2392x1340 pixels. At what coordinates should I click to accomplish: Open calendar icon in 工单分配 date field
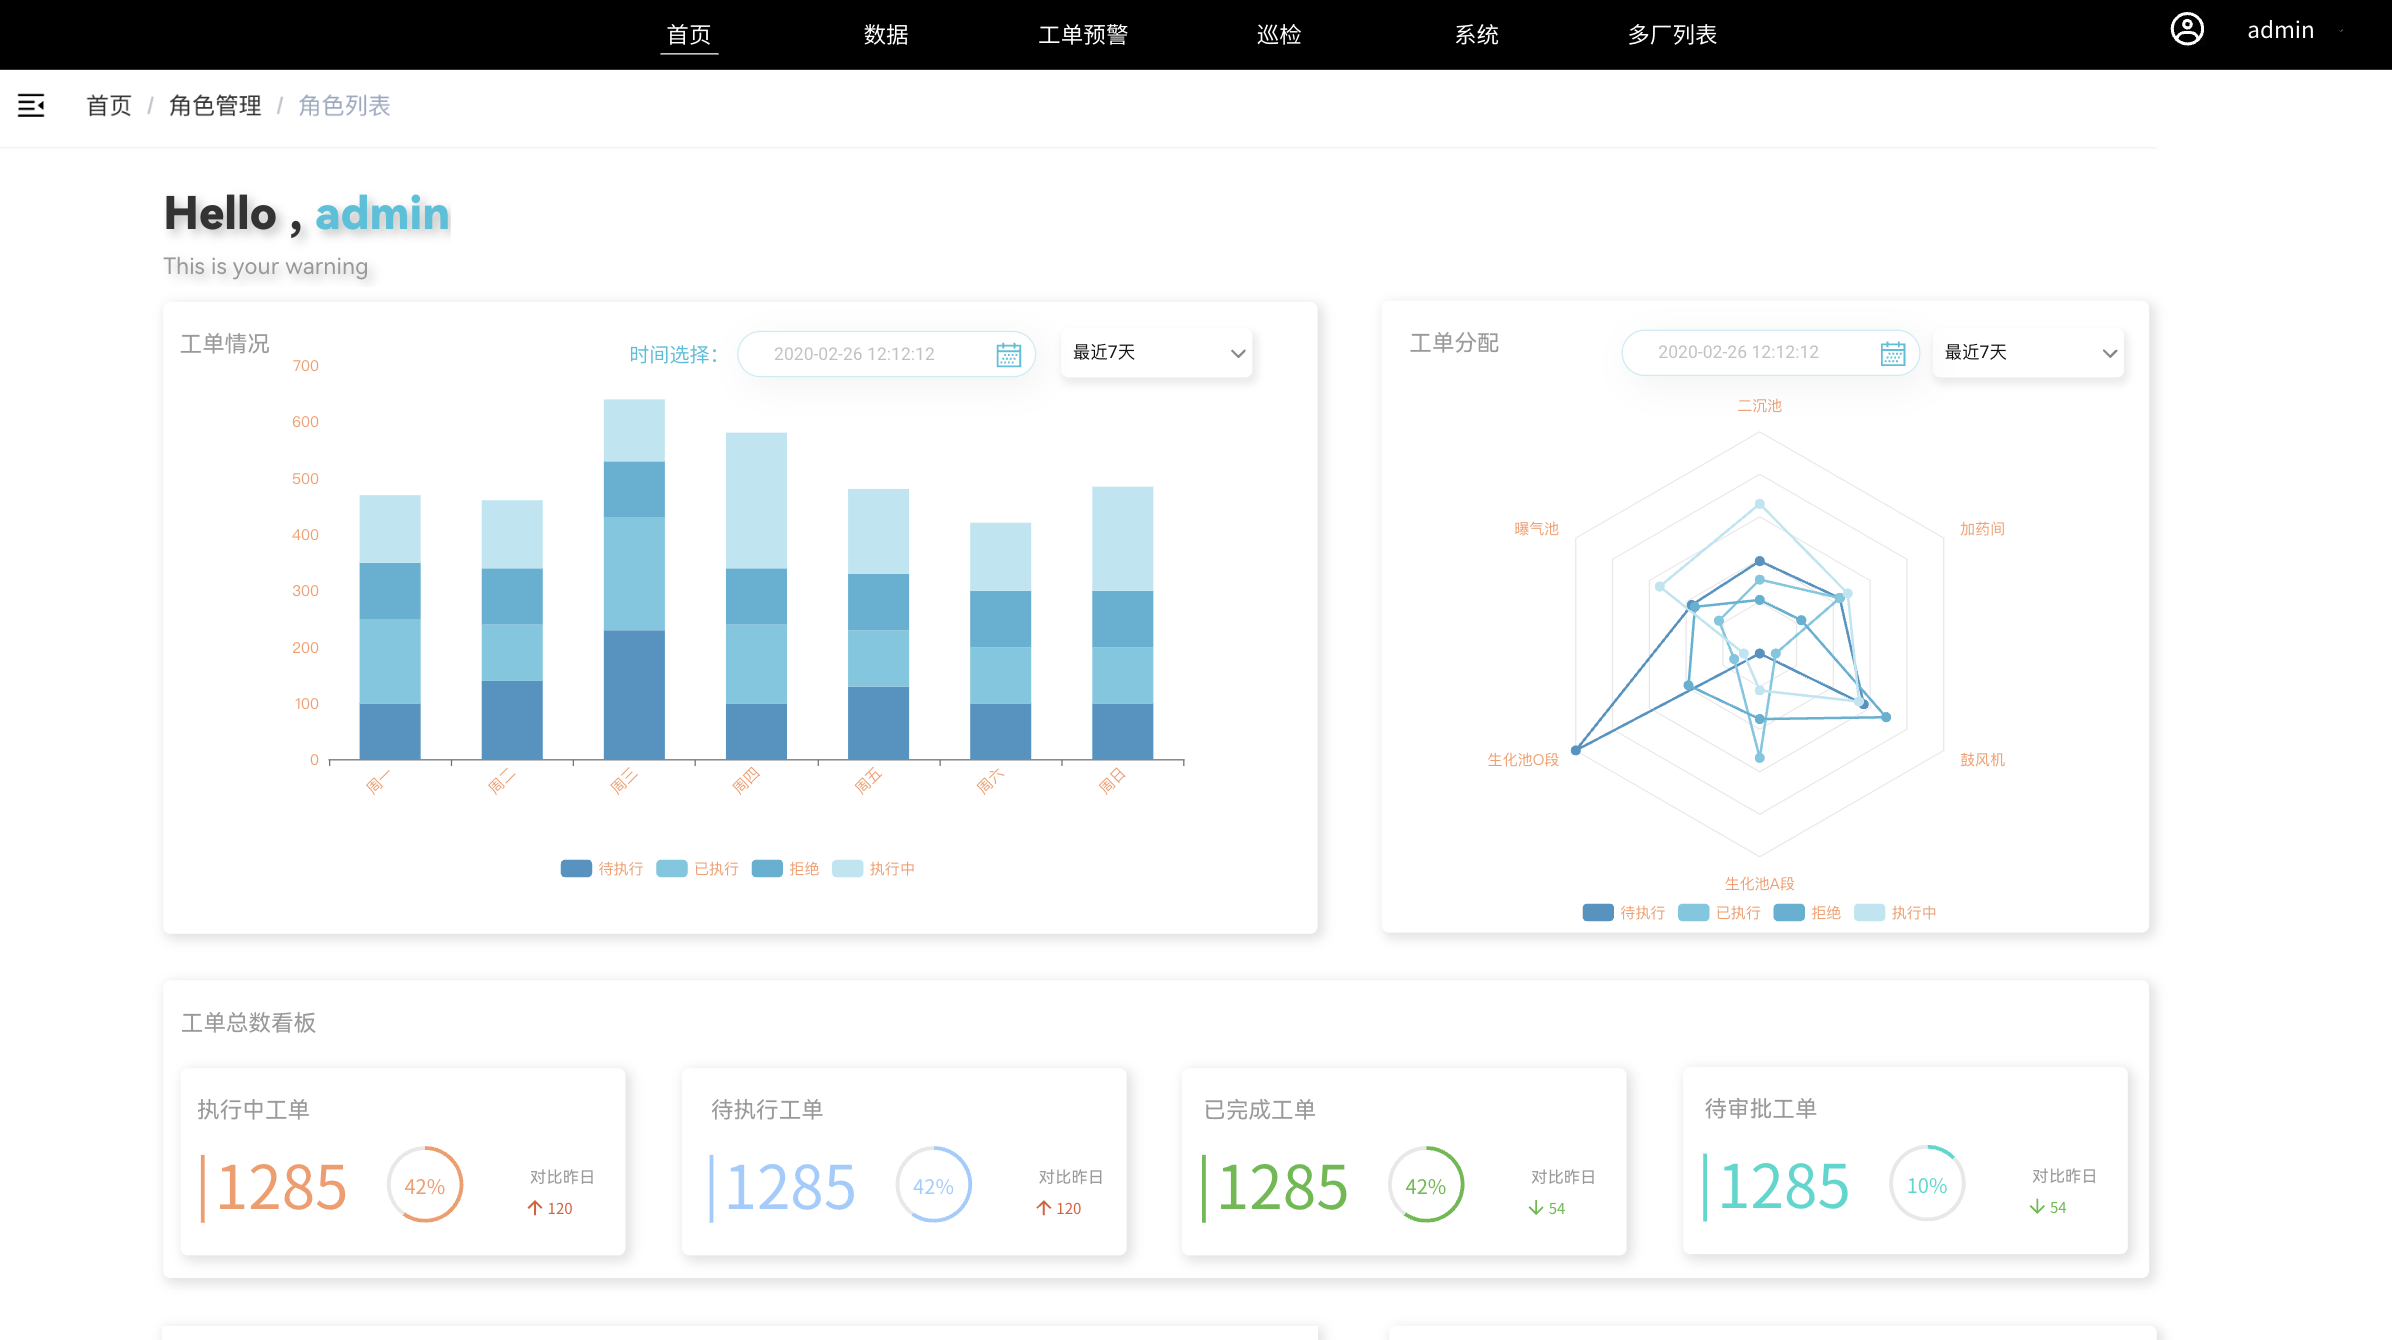[x=1892, y=353]
